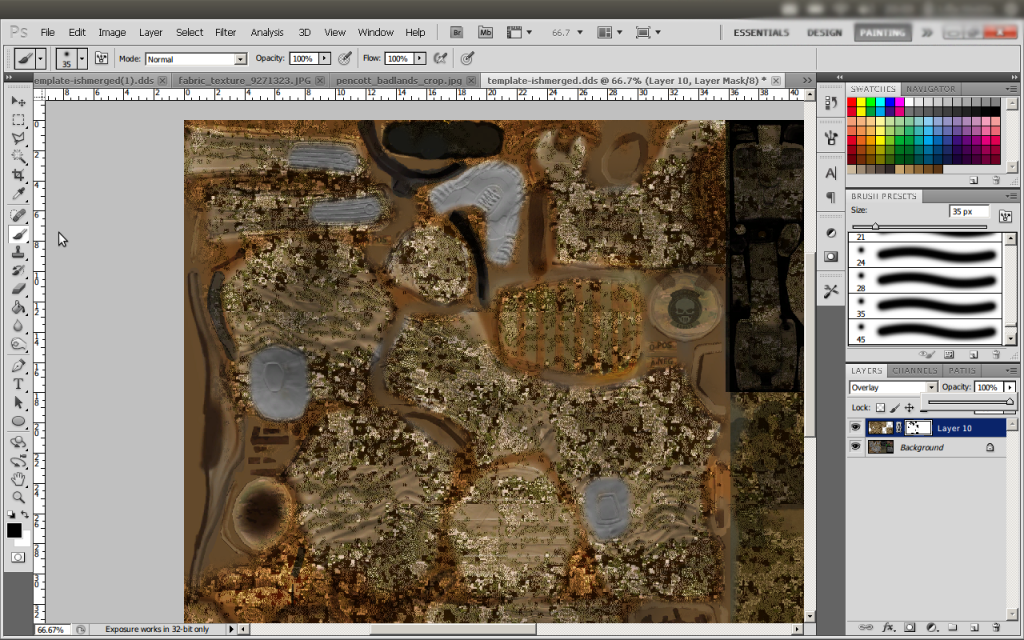Pick the Eyedropper tool

[x=18, y=194]
